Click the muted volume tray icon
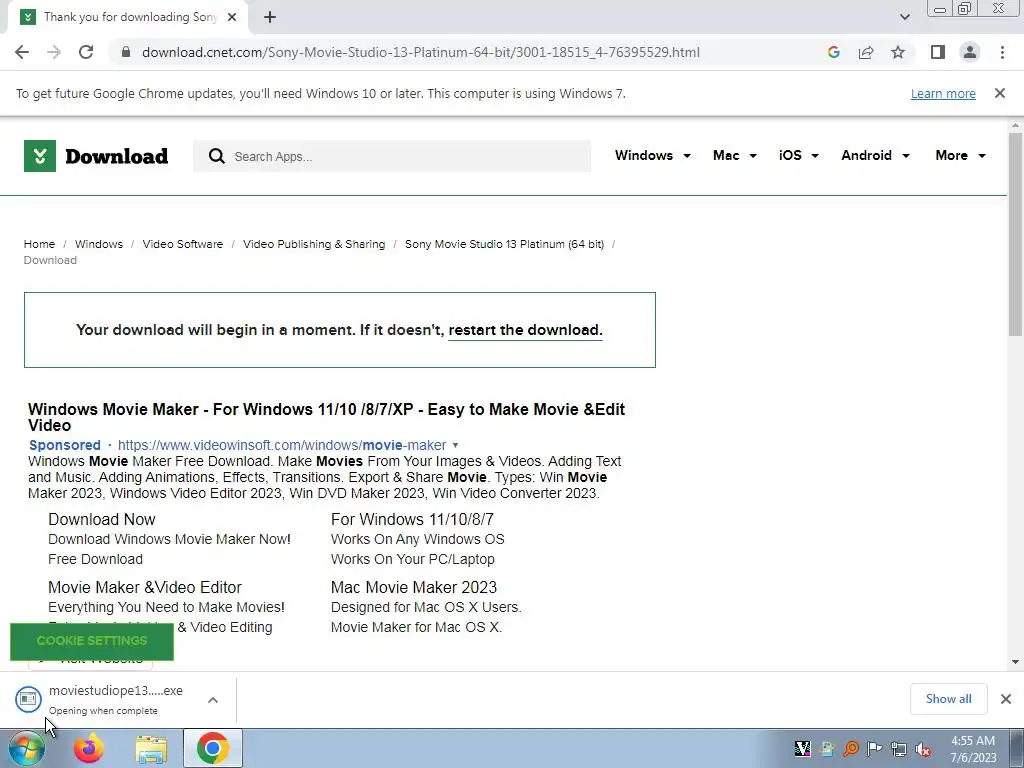This screenshot has width=1024, height=768. (923, 749)
